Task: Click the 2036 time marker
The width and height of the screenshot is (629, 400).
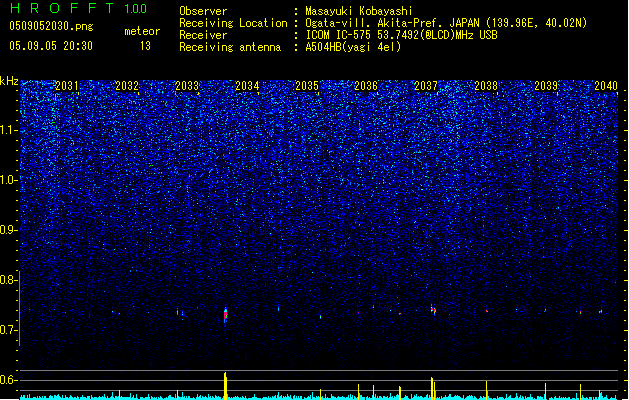Action: (366, 85)
